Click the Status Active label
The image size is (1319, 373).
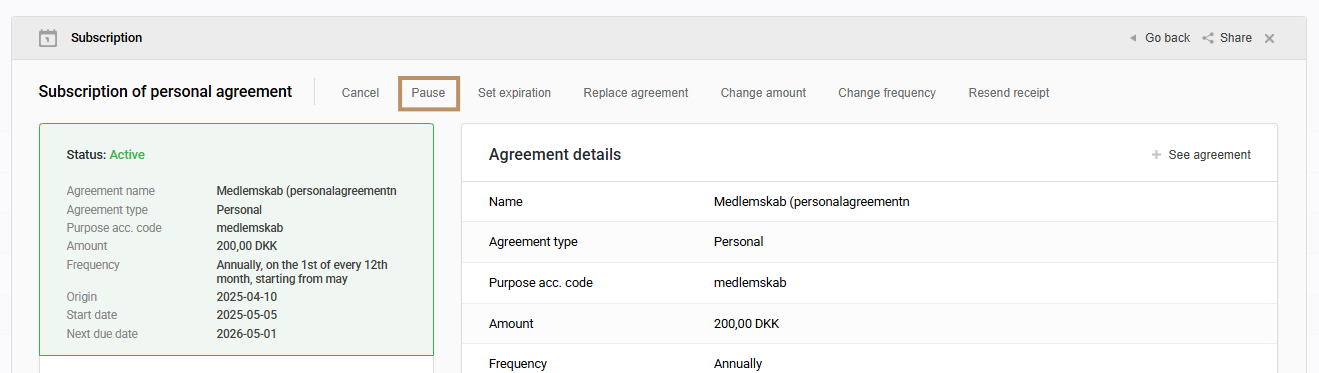(x=106, y=155)
